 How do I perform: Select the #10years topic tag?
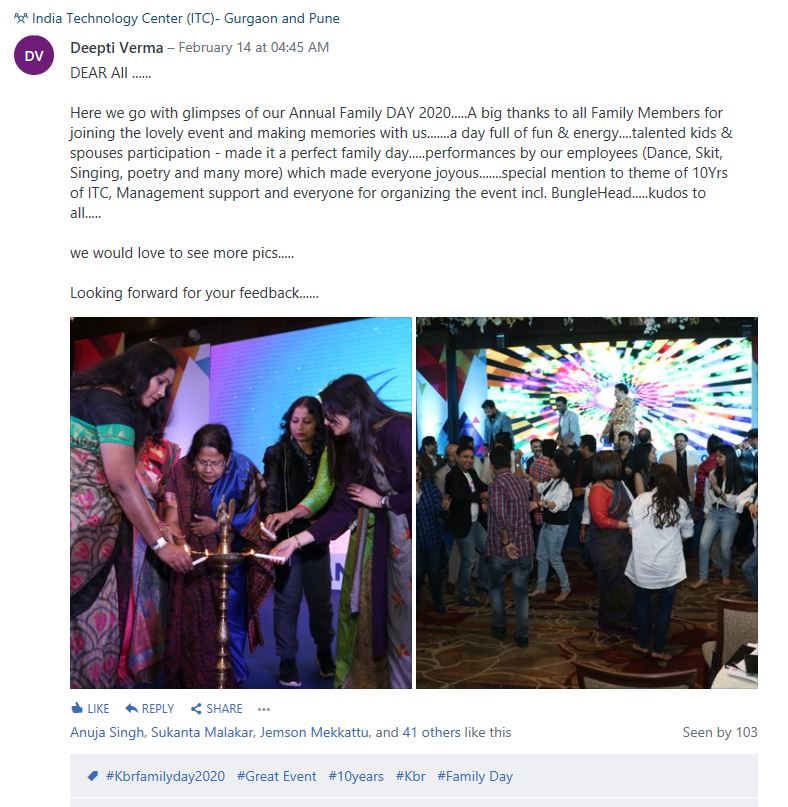click(356, 776)
